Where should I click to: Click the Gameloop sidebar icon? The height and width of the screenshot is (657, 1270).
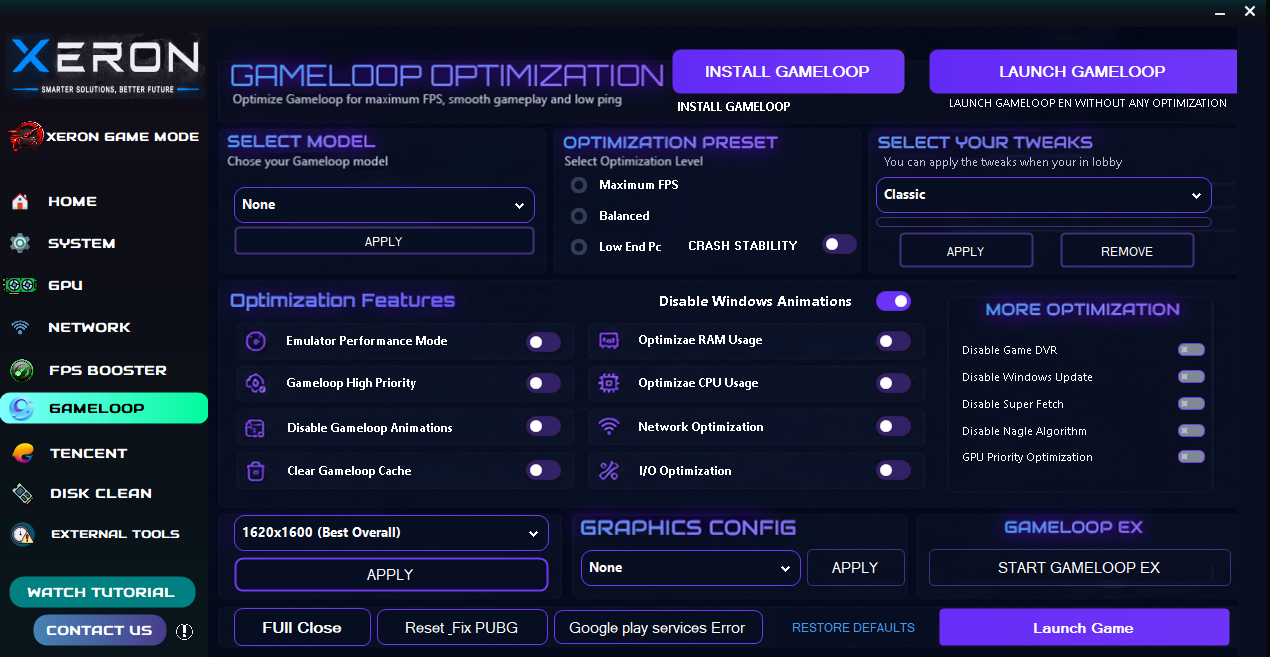22,408
